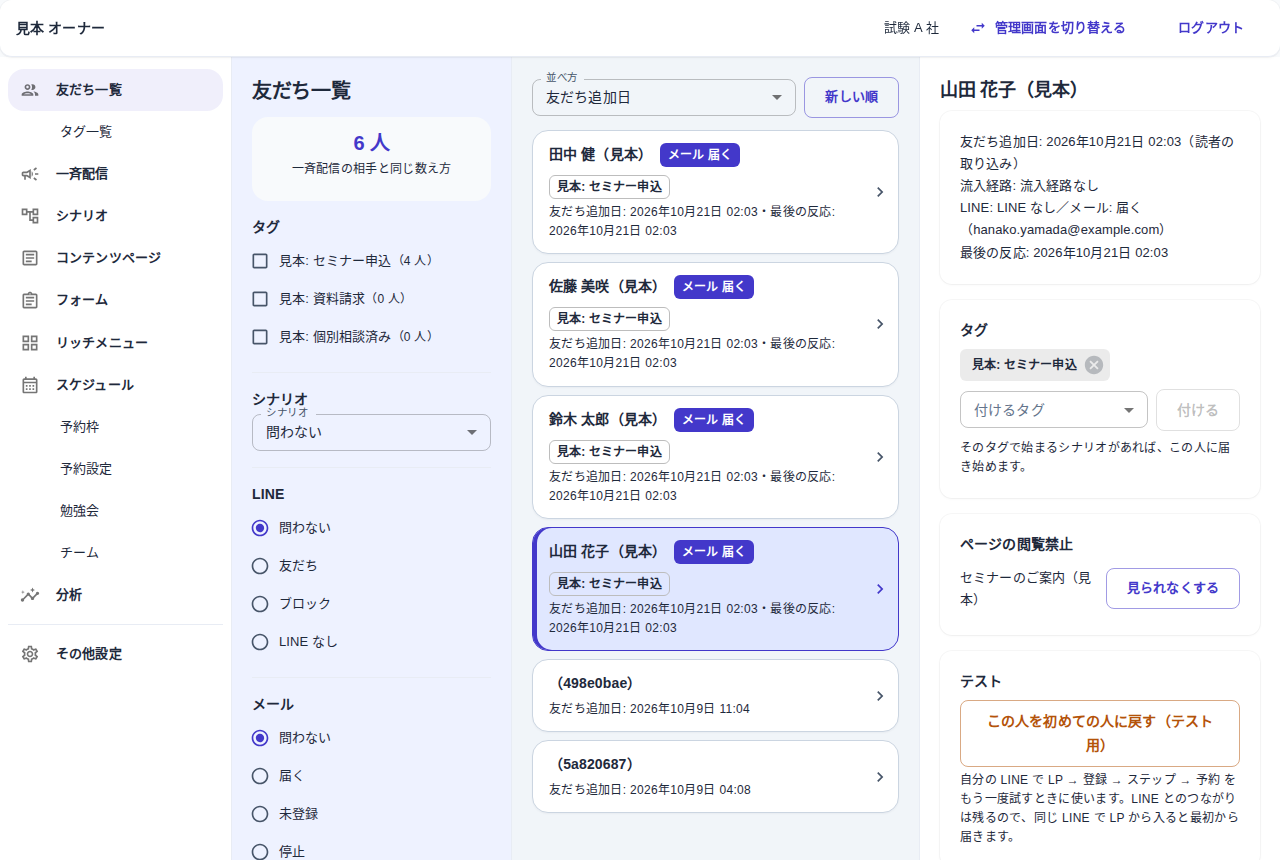The image size is (1280, 860).
Task: Open 鈴木 太郎 row via its chevron
Action: [880, 457]
